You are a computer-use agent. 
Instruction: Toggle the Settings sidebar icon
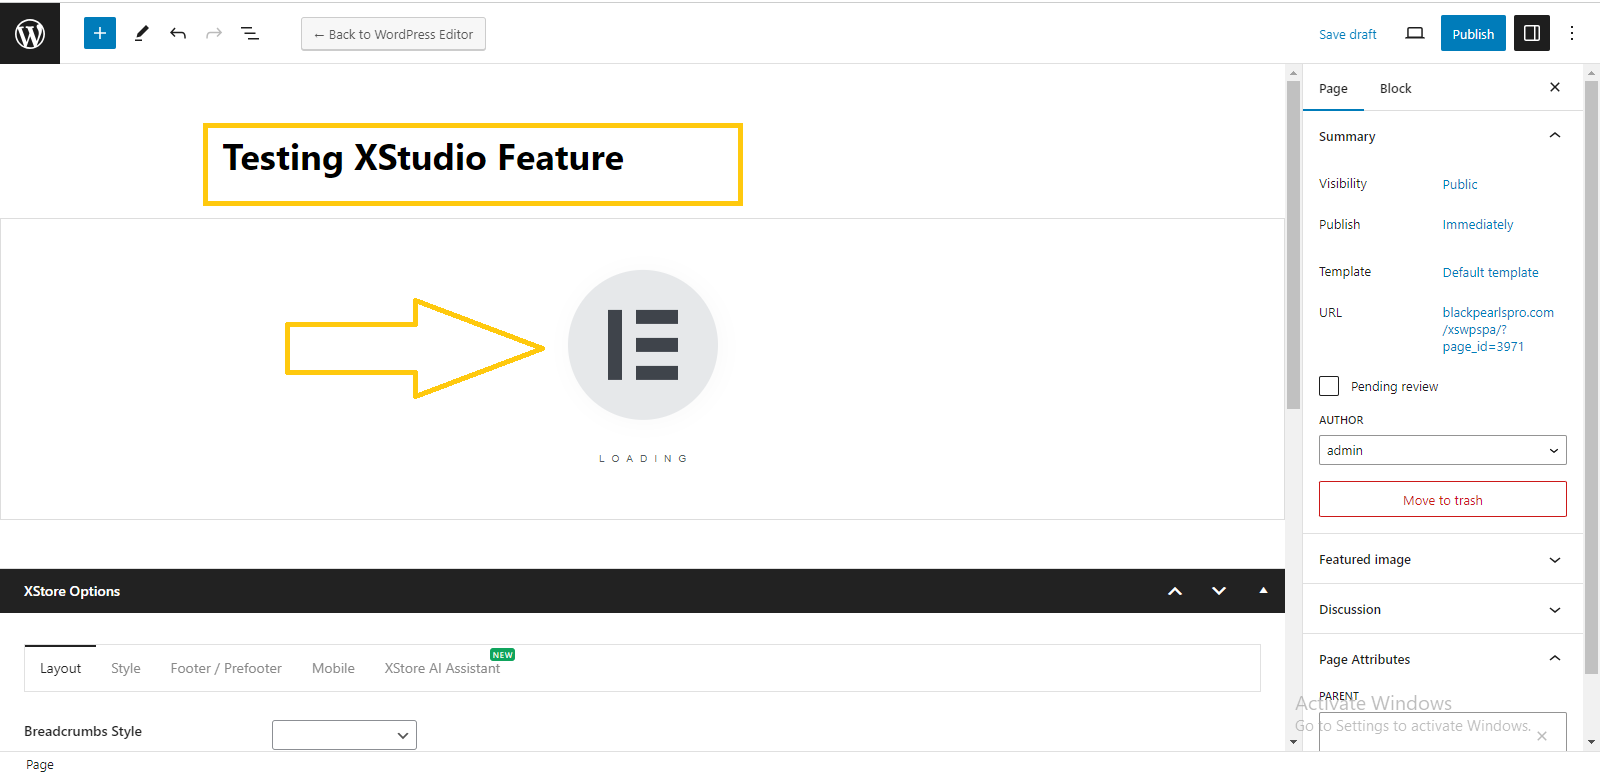[1532, 33]
